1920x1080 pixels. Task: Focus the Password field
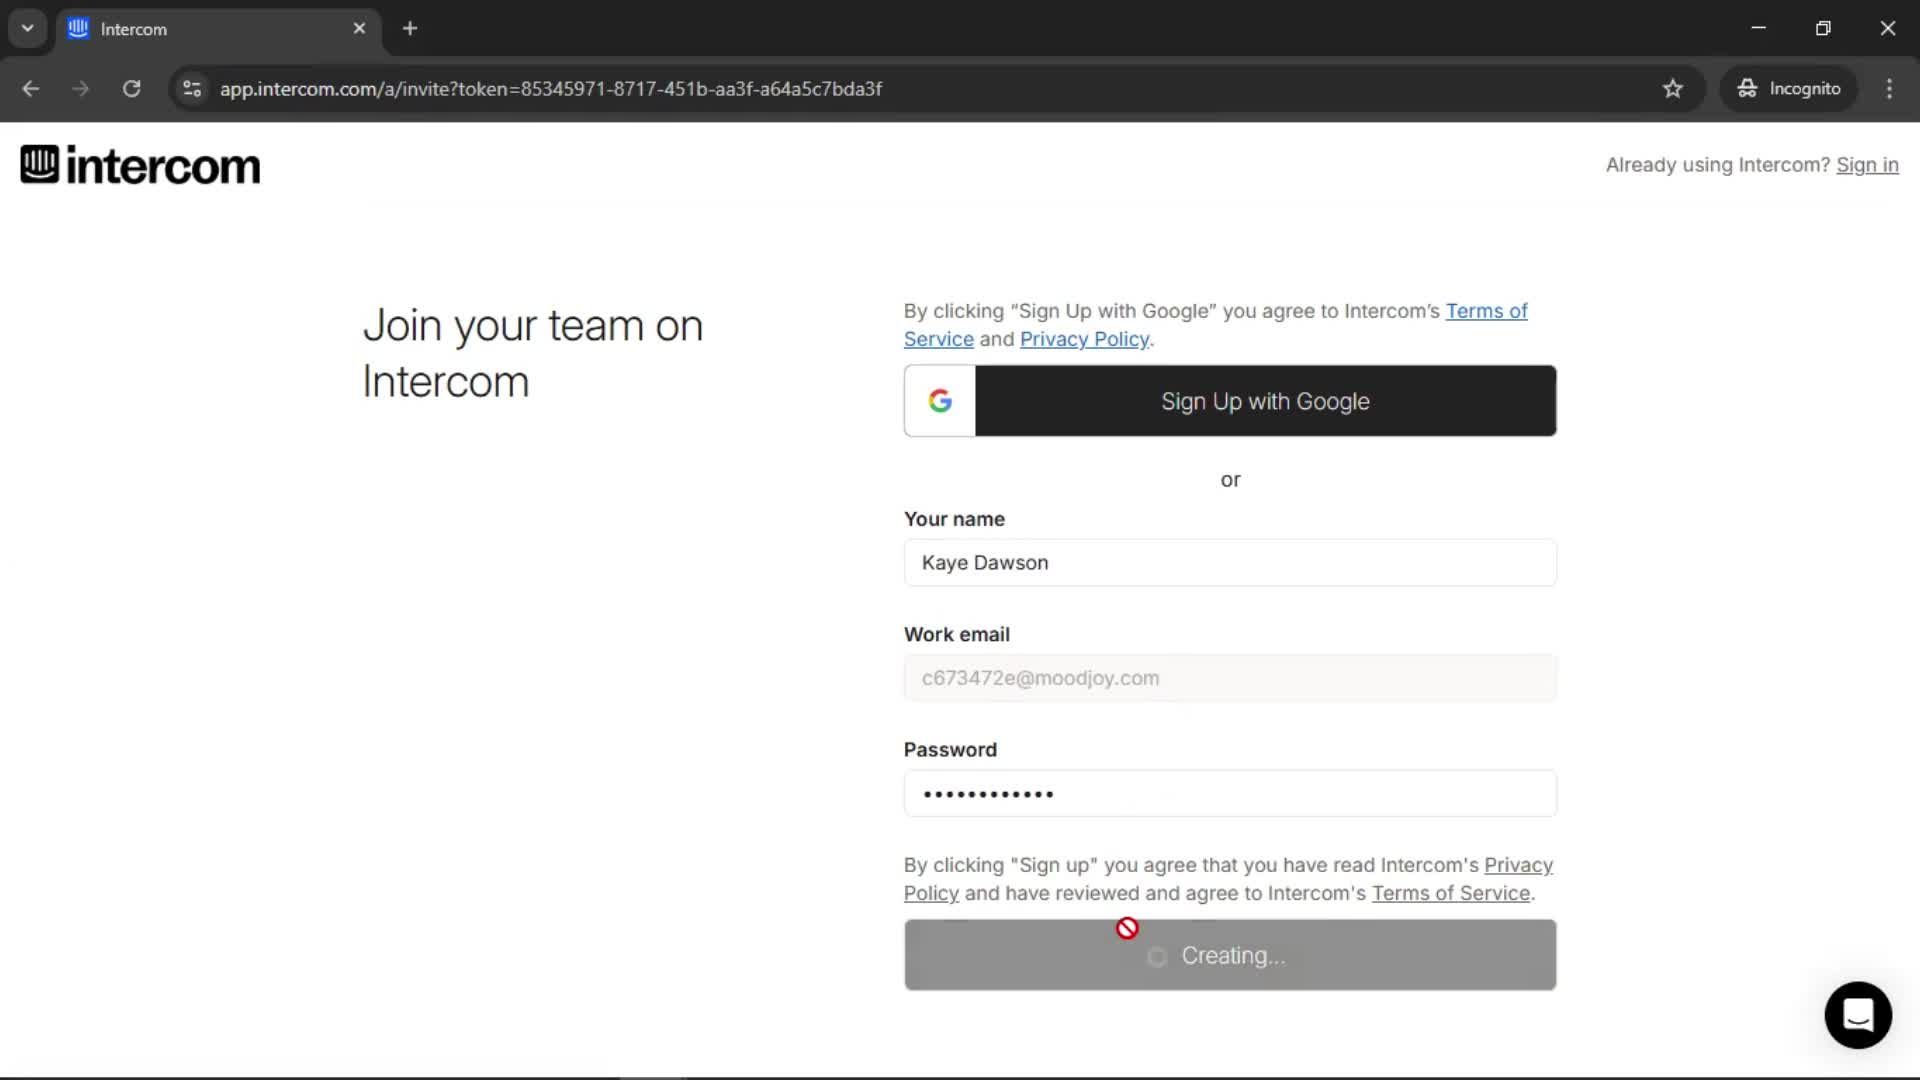[x=1230, y=794]
